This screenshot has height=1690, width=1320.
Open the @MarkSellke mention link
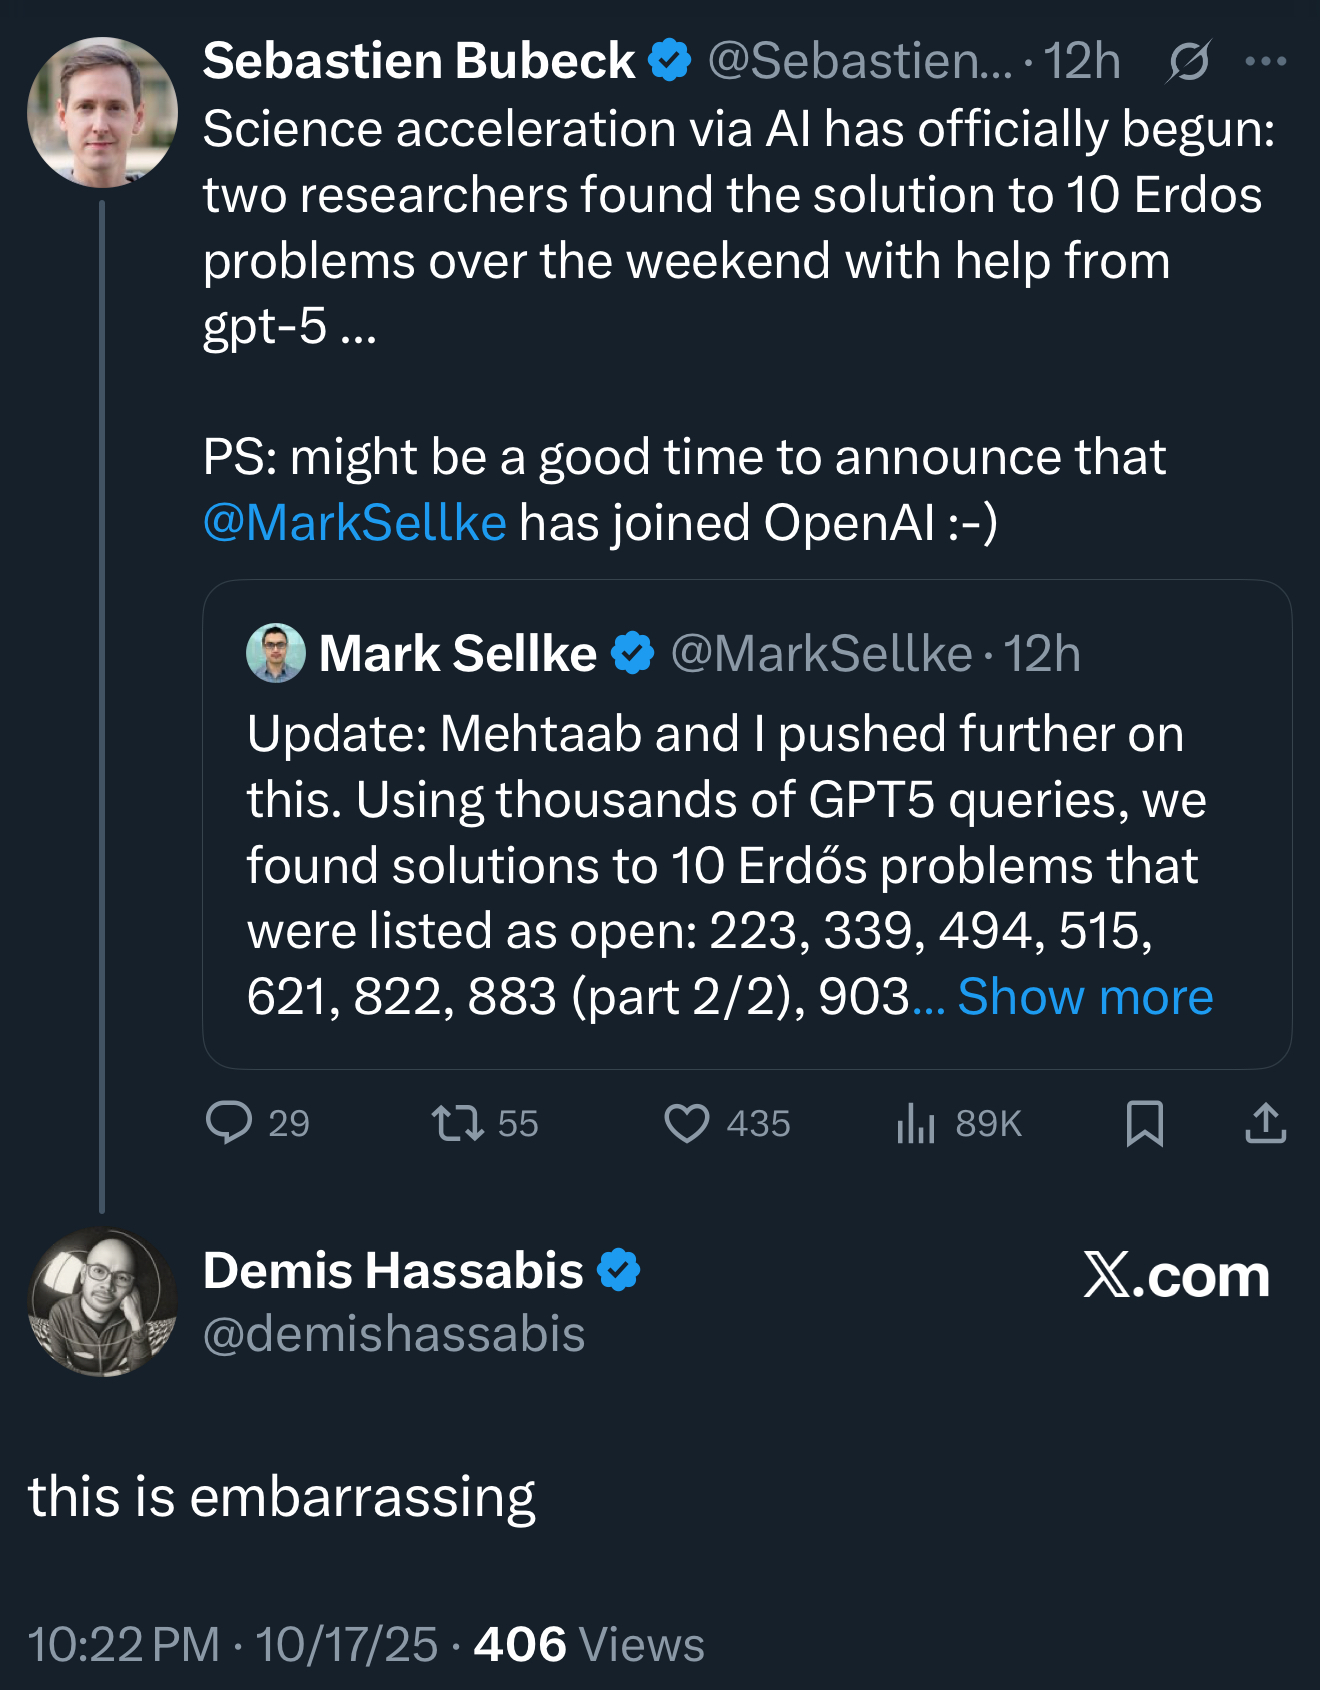[355, 522]
